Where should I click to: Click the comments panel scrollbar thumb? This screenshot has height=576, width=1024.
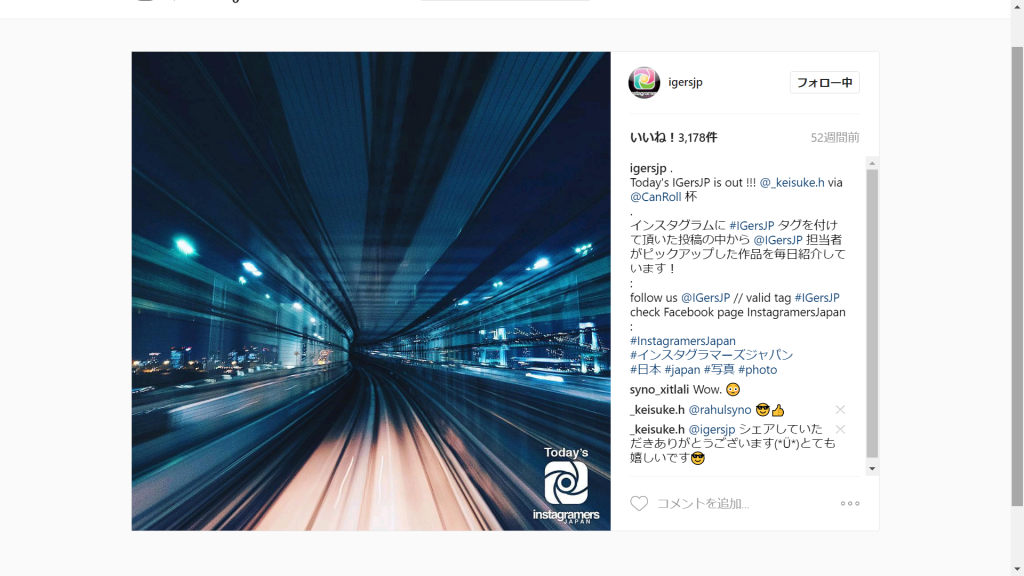[x=872, y=313]
